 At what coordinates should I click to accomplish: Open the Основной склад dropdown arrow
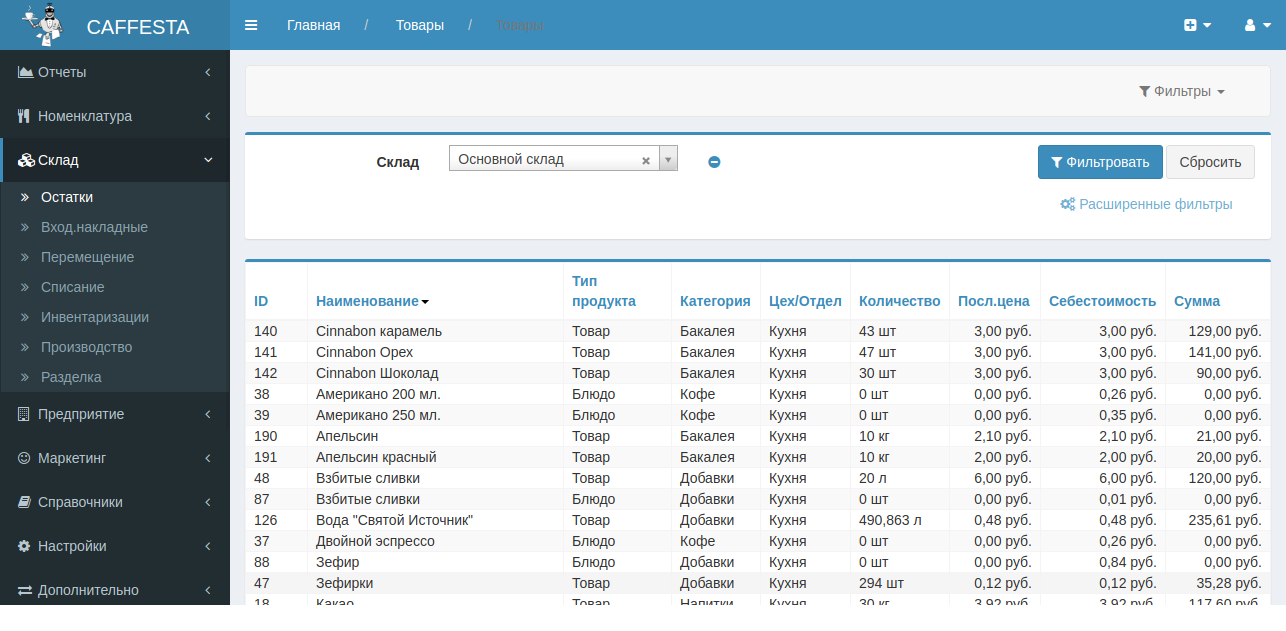668,159
